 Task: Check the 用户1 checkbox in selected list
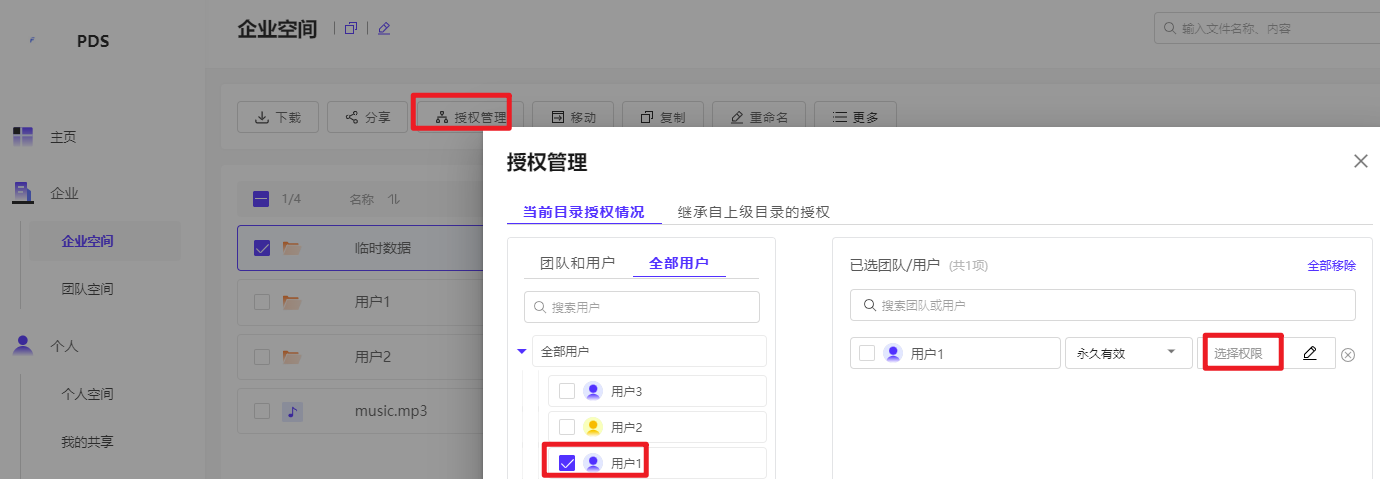click(x=867, y=353)
